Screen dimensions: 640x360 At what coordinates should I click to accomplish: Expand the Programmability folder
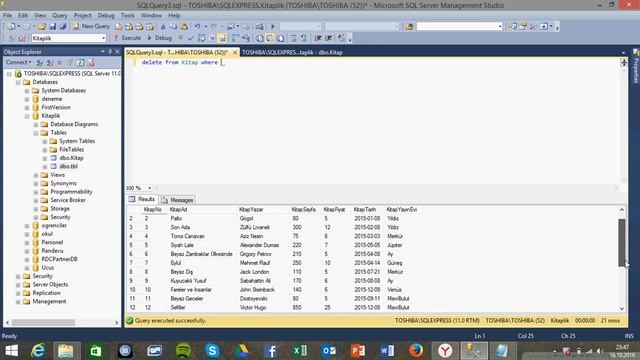tap(36, 192)
